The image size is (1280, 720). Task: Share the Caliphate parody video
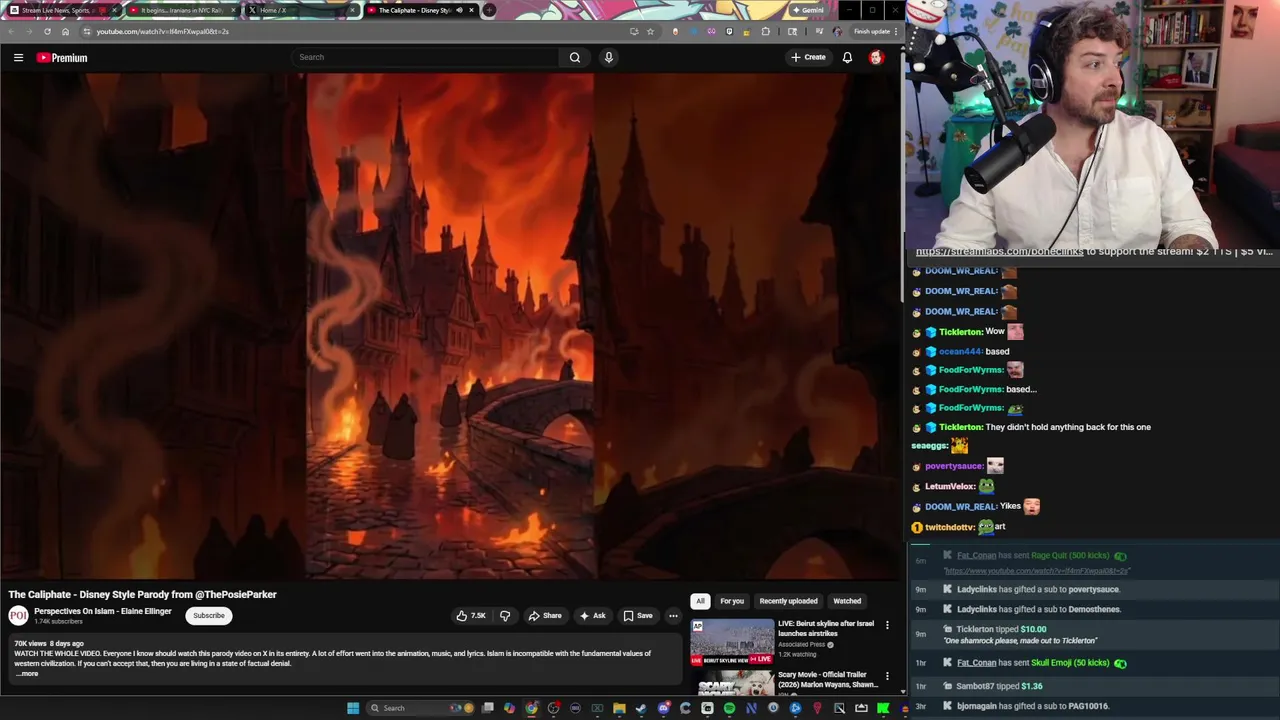pos(545,616)
